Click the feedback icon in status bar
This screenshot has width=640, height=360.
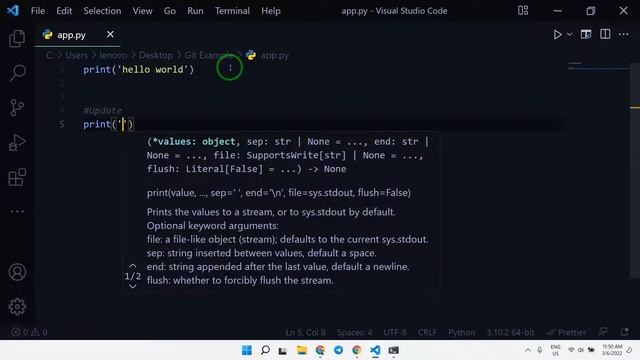pos(603,332)
